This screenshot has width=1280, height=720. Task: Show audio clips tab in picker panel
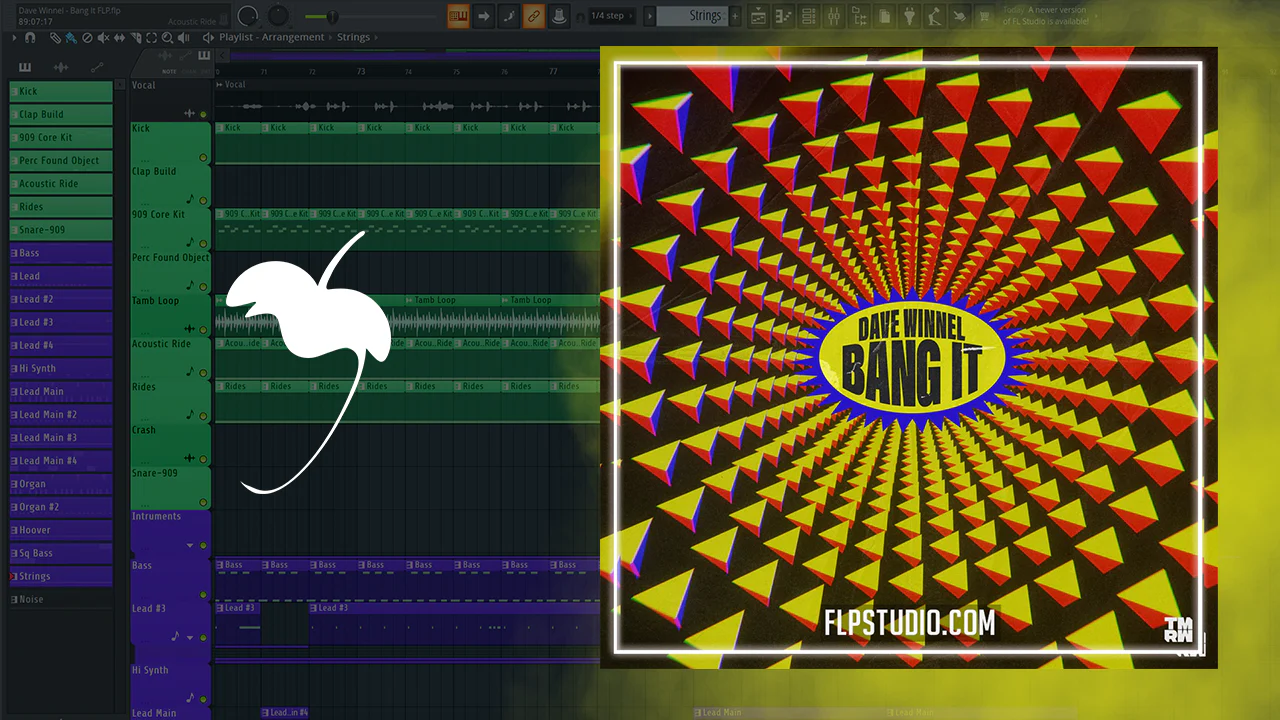click(x=61, y=68)
